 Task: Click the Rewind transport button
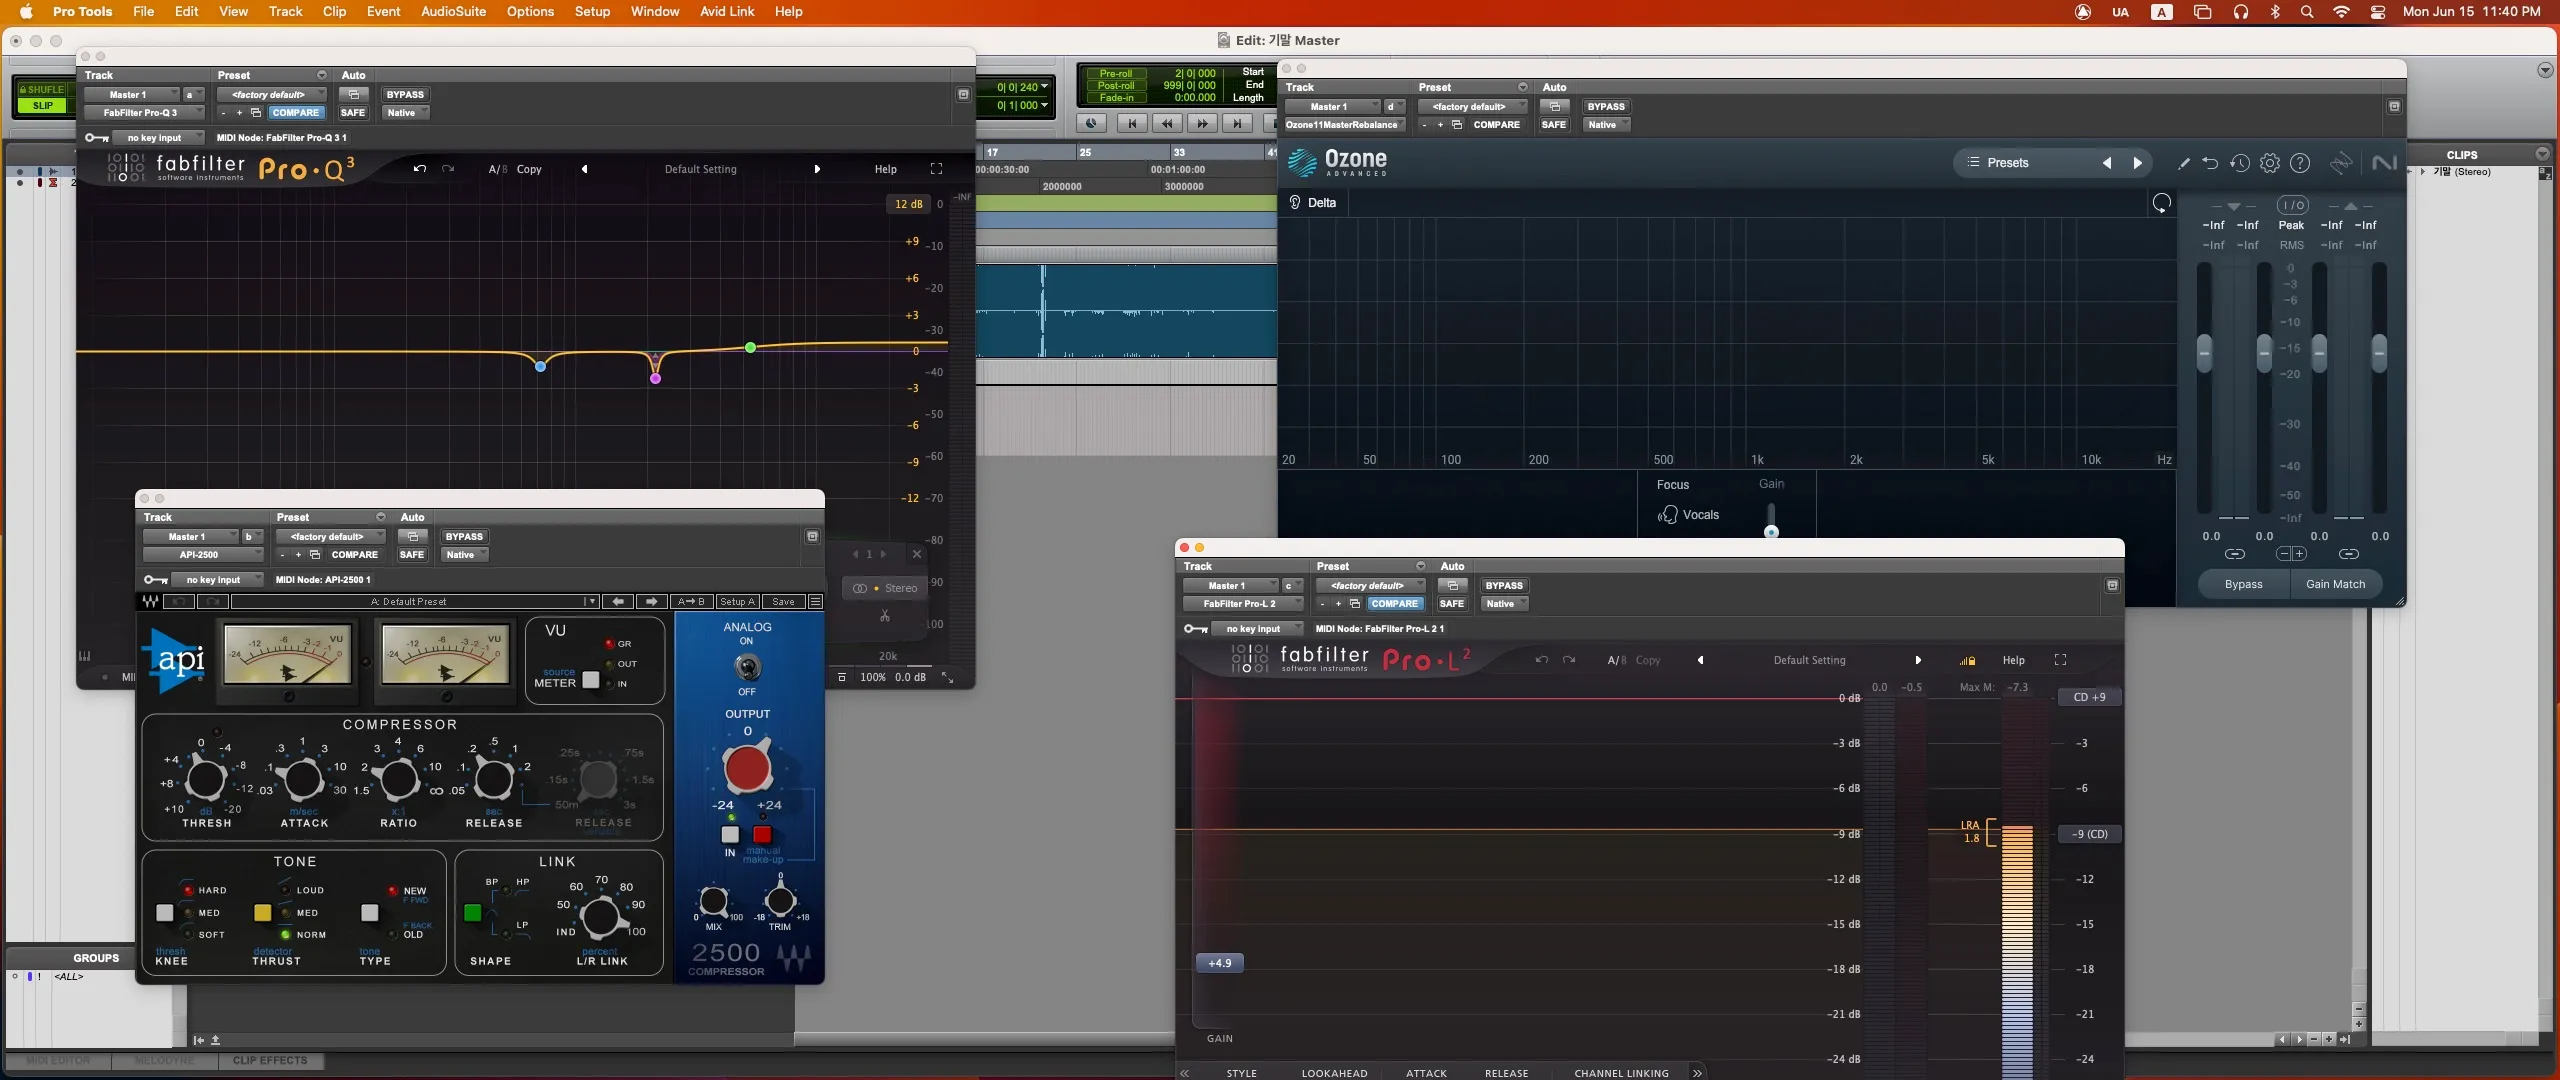pos(1167,123)
